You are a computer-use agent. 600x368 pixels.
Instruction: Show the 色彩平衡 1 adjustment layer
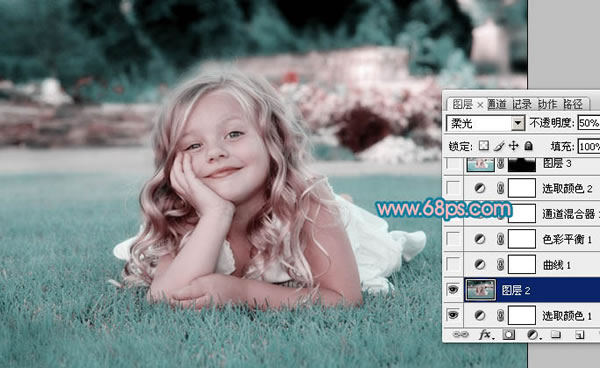[x=453, y=239]
